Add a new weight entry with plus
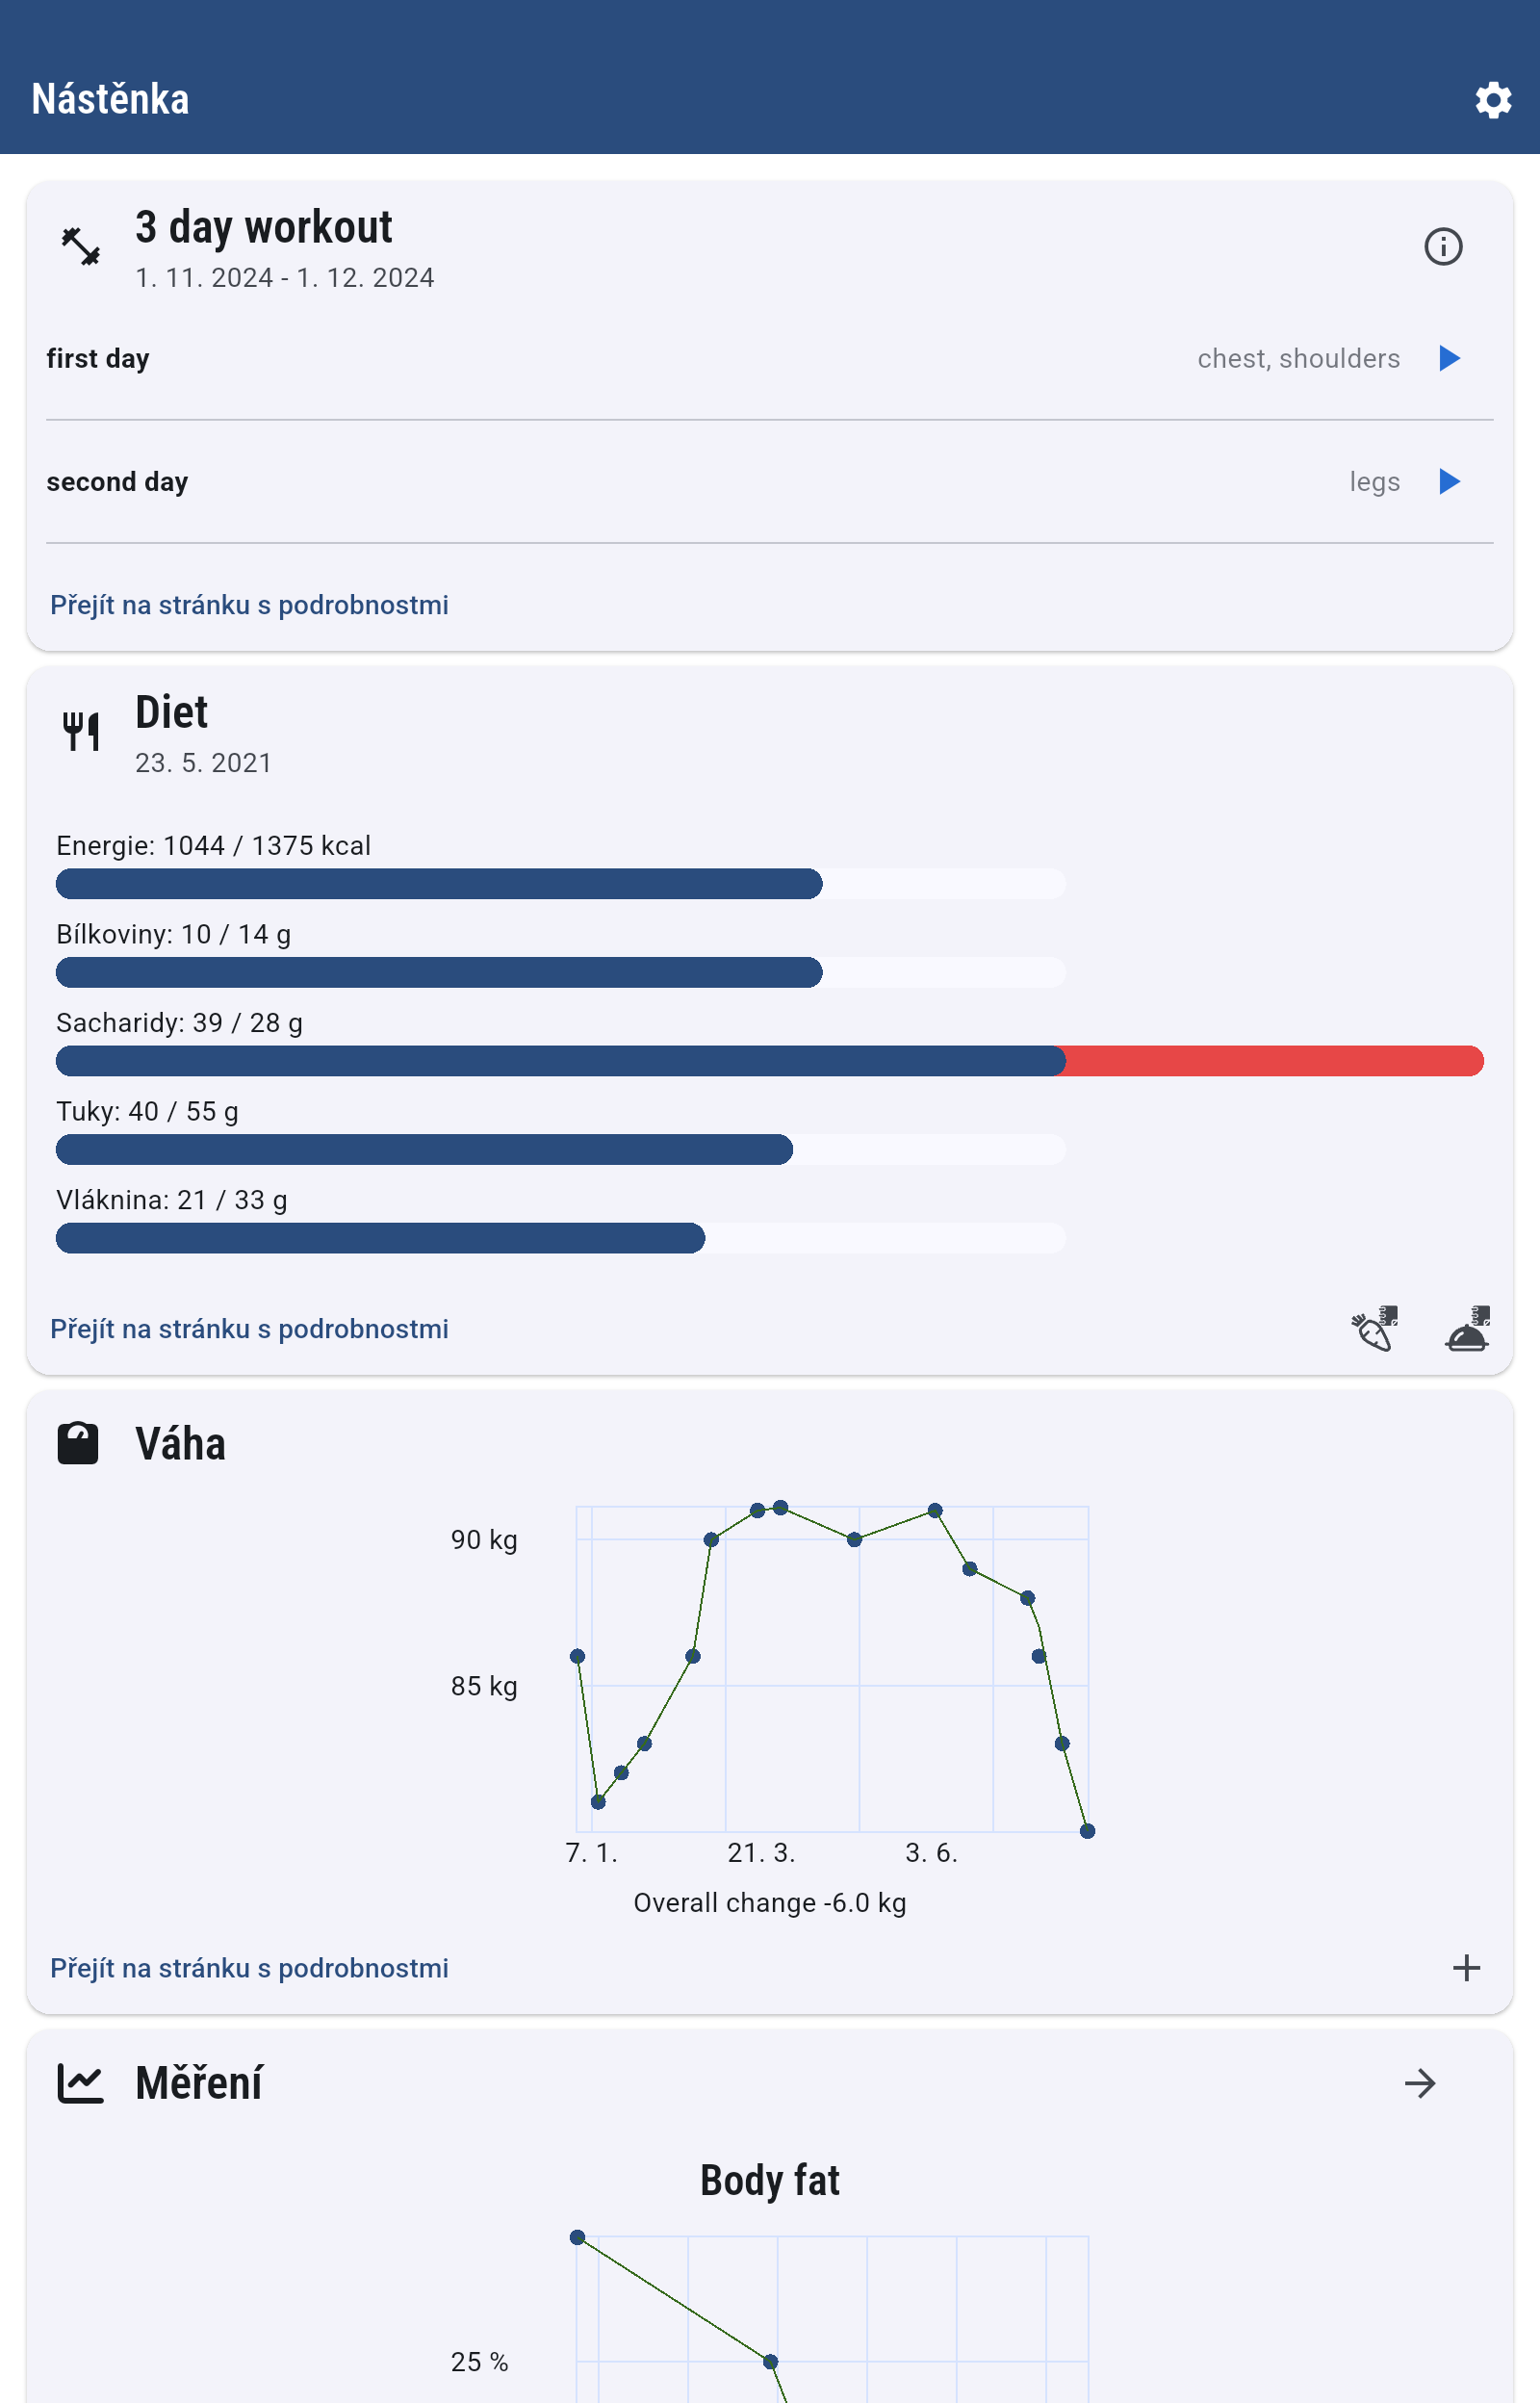The height and width of the screenshot is (2403, 1540). (x=1466, y=1967)
